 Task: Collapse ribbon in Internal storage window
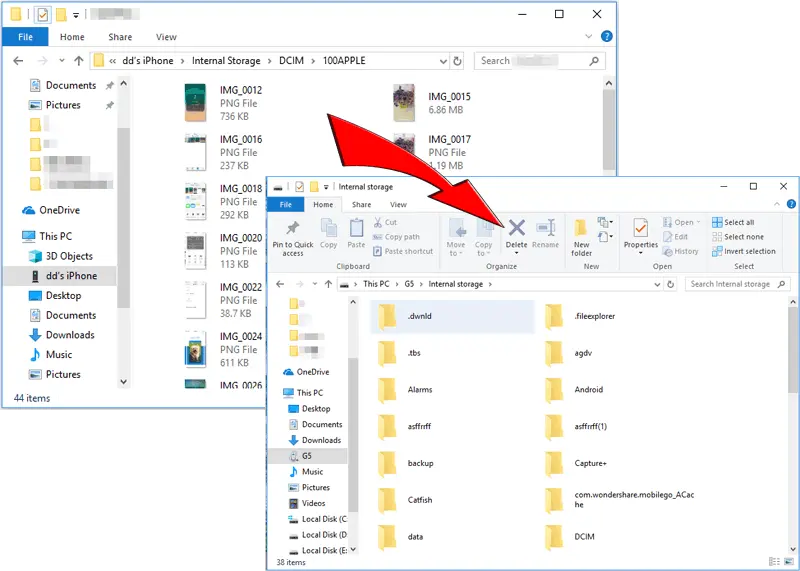point(777,204)
